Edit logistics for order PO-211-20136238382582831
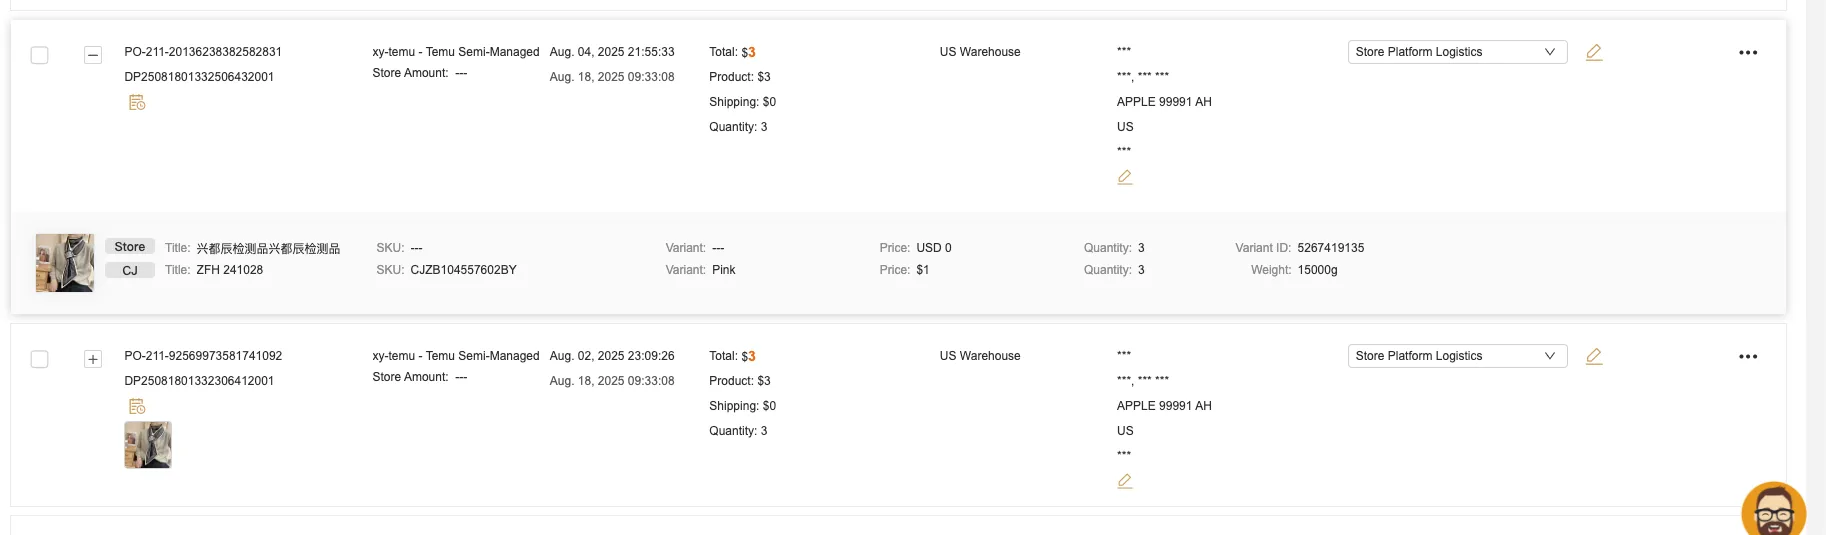Viewport: 1826px width, 535px height. tap(1594, 52)
